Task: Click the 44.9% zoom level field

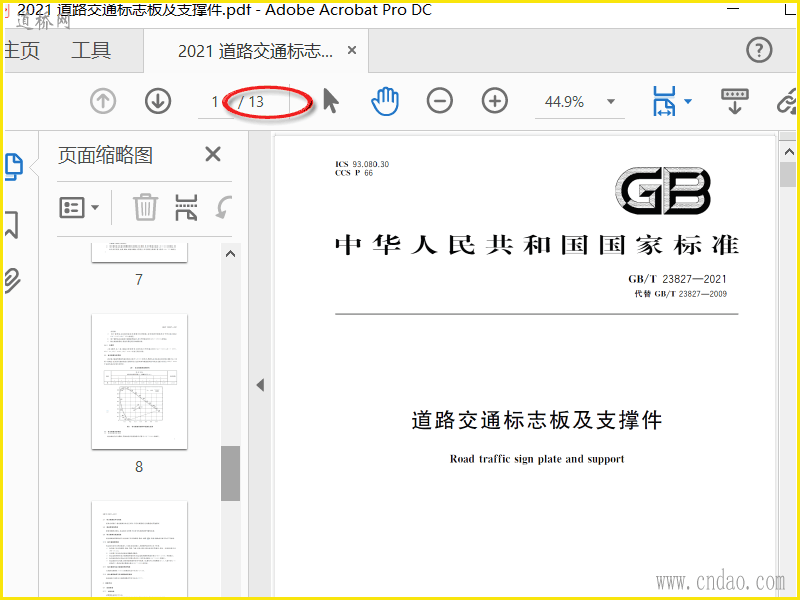Action: (x=564, y=102)
